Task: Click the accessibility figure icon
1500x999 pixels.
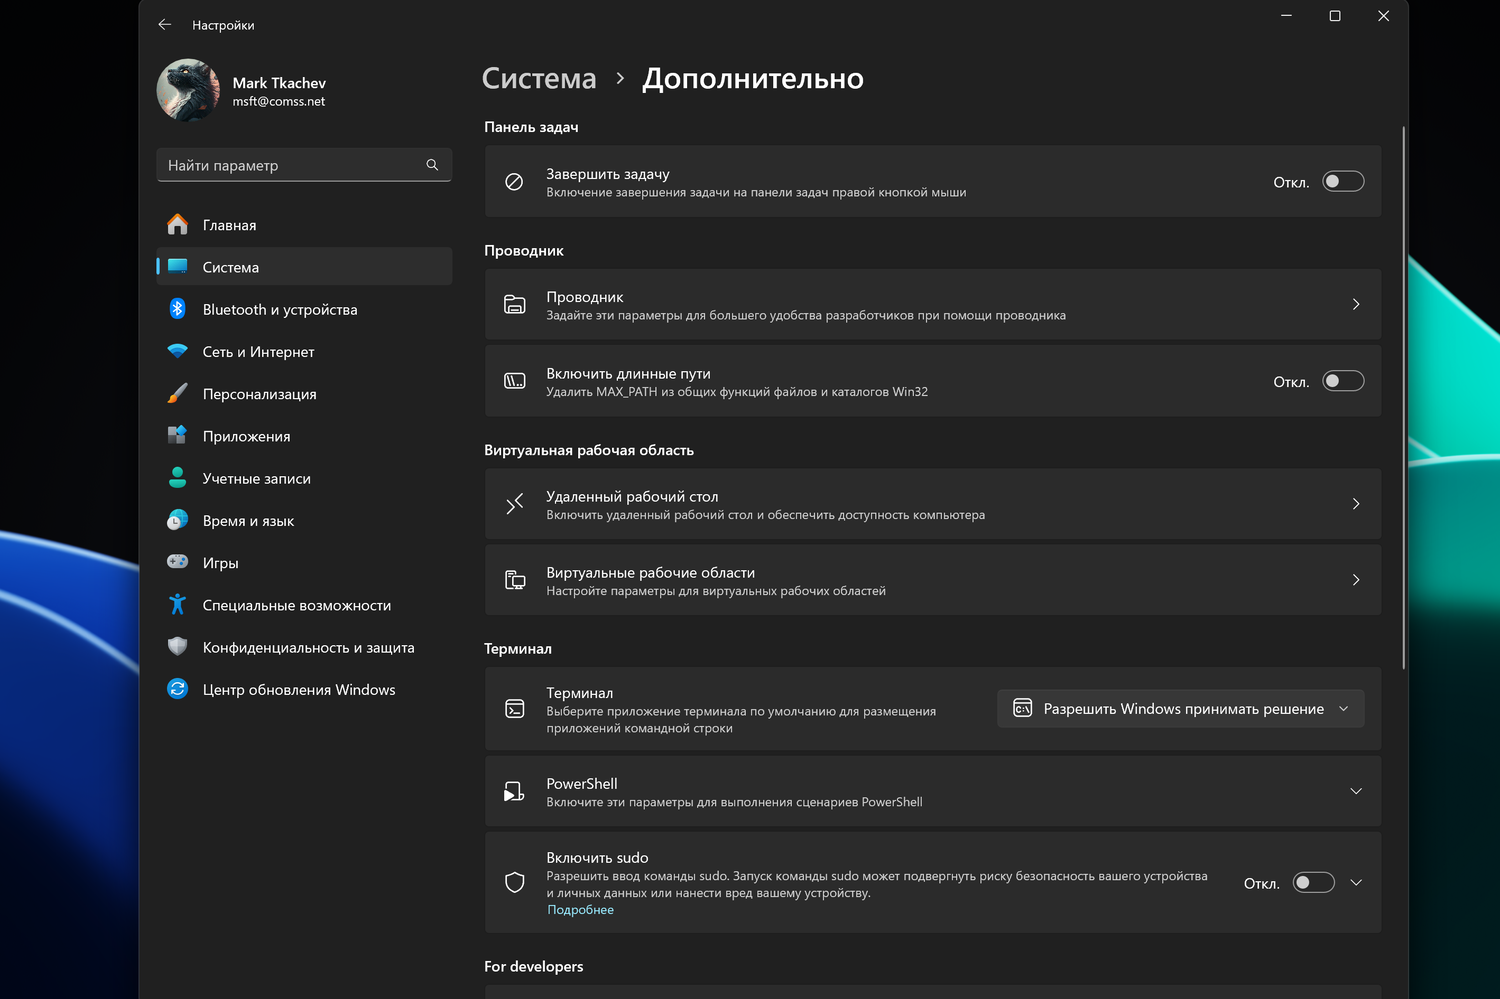Action: point(178,605)
